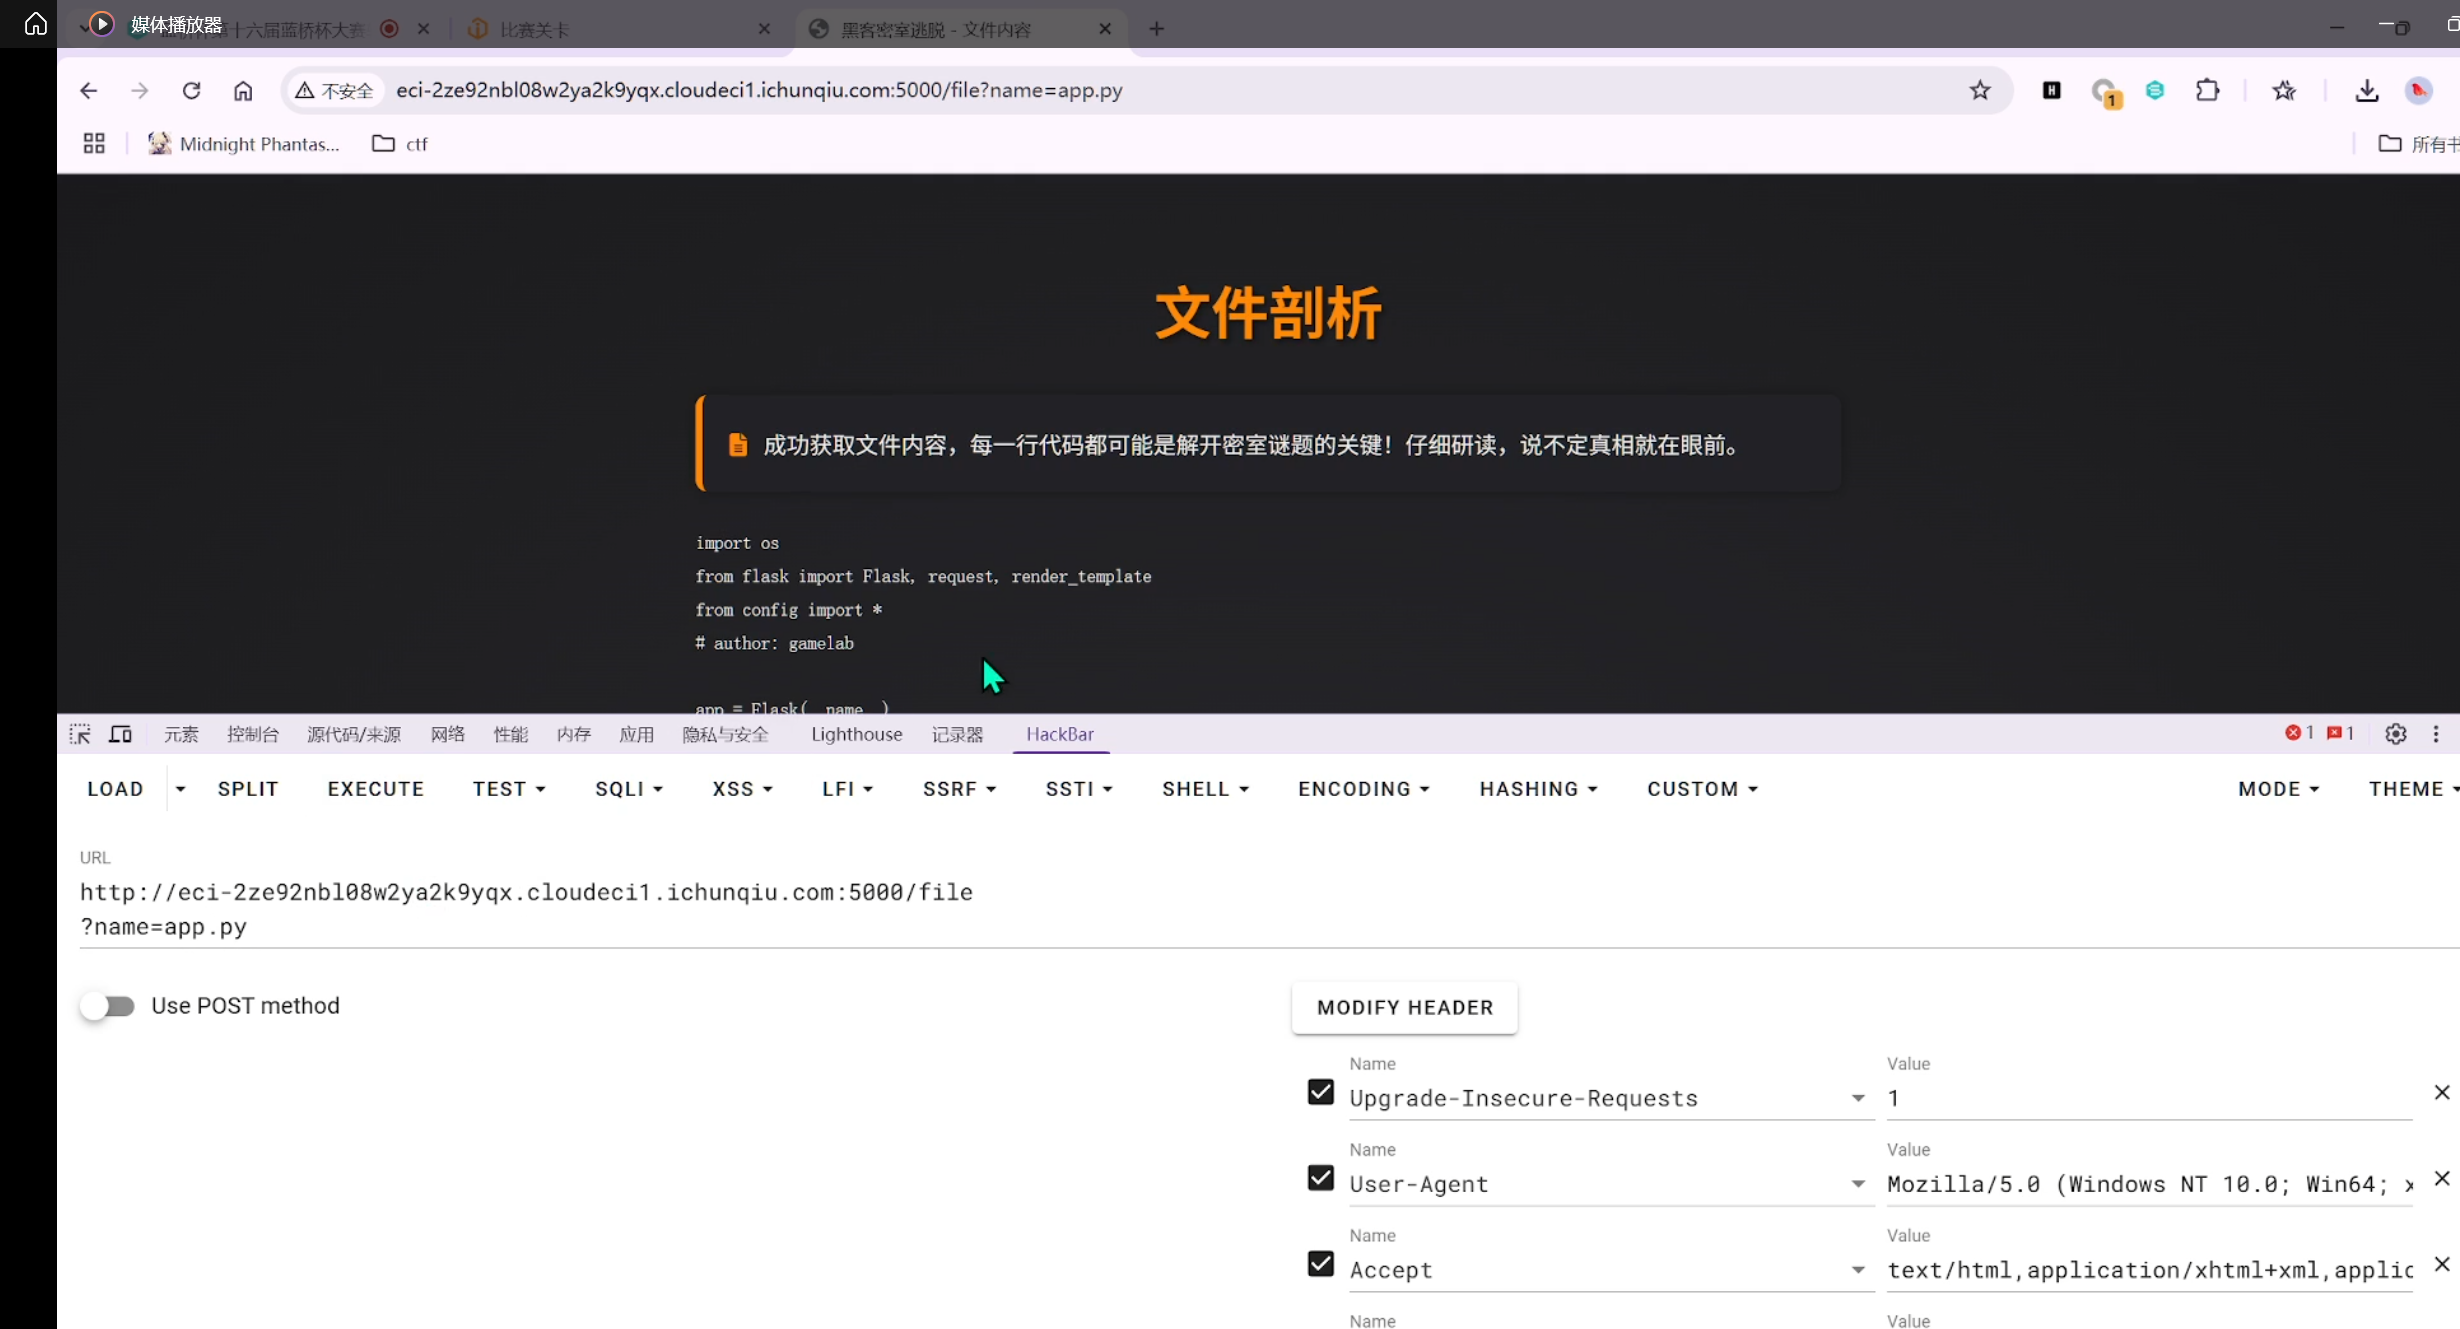Open the downloads arrow icon
This screenshot has width=2460, height=1329.
[x=2366, y=90]
